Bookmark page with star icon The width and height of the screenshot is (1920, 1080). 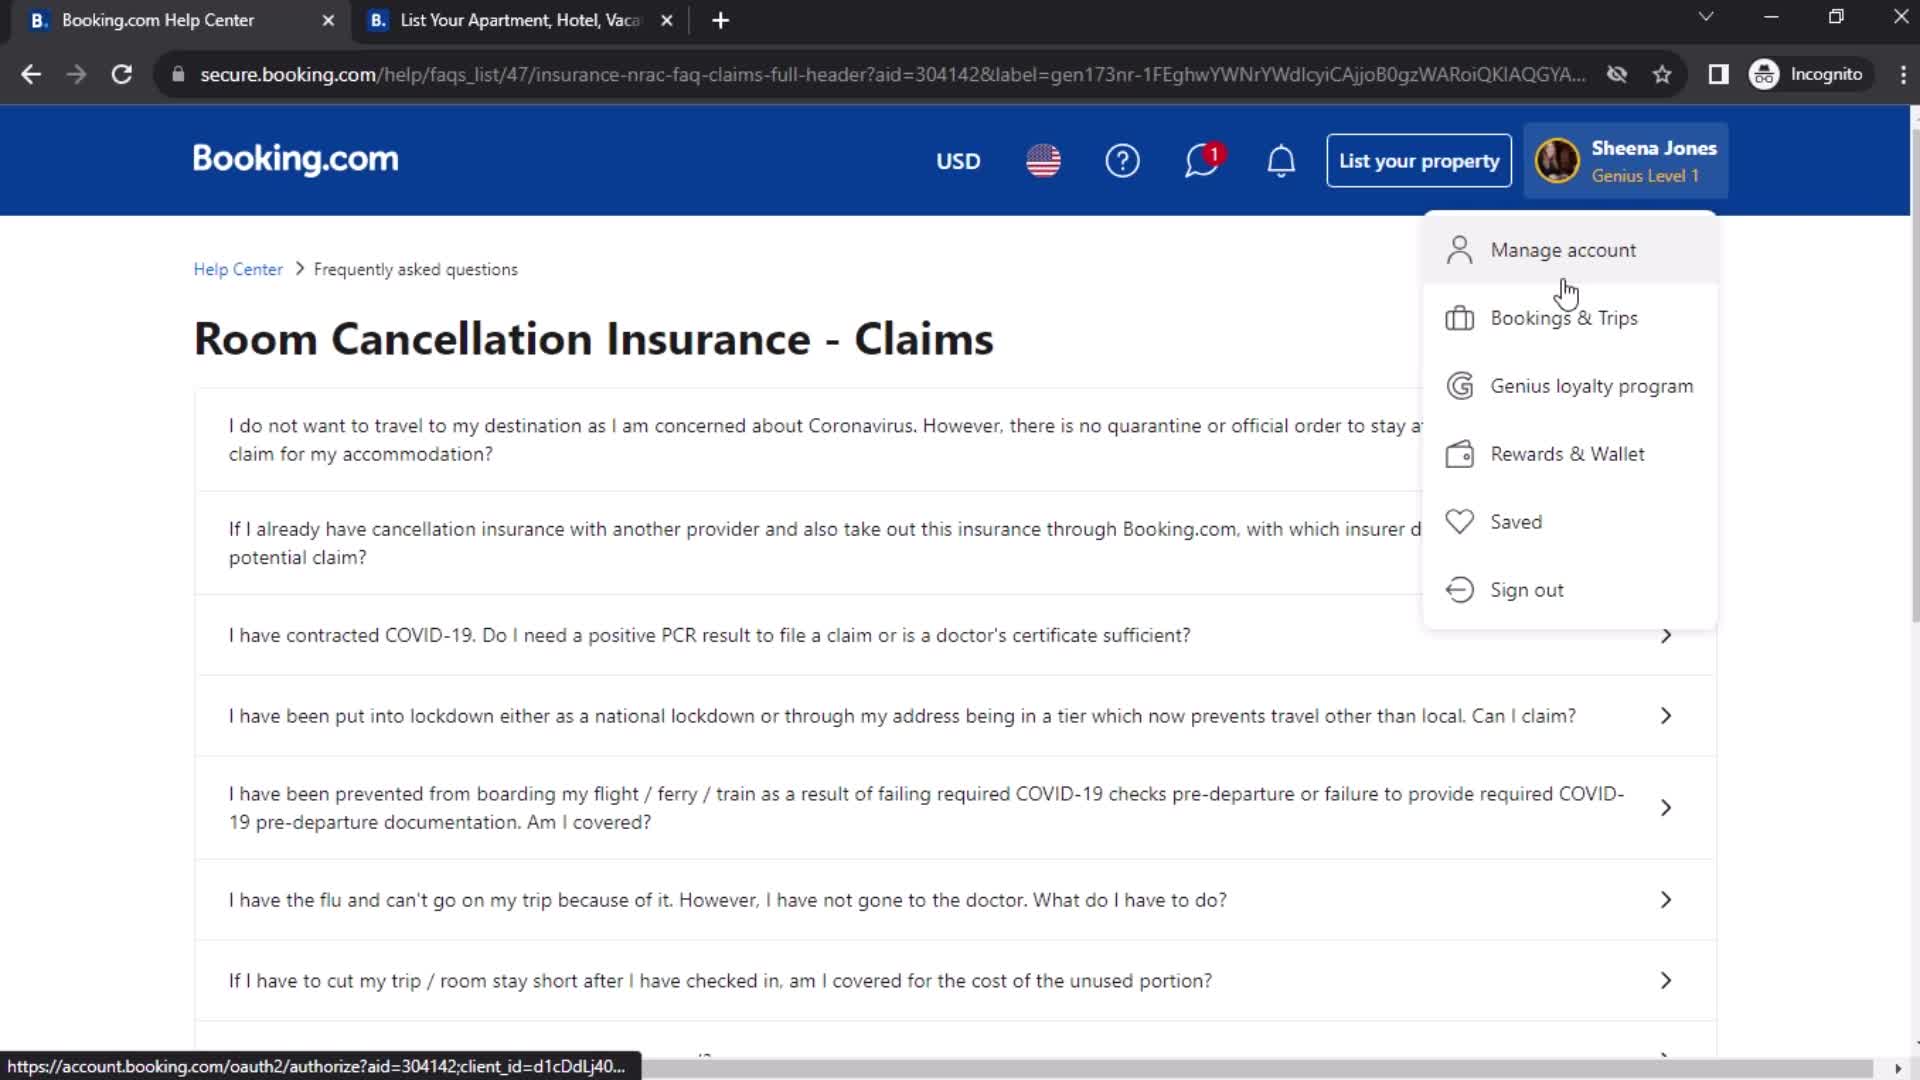click(x=1662, y=74)
